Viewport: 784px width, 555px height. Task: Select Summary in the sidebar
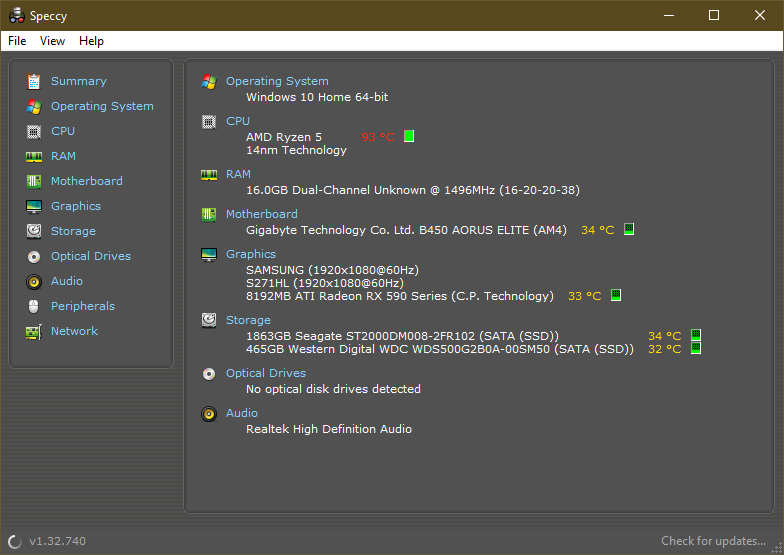[78, 81]
